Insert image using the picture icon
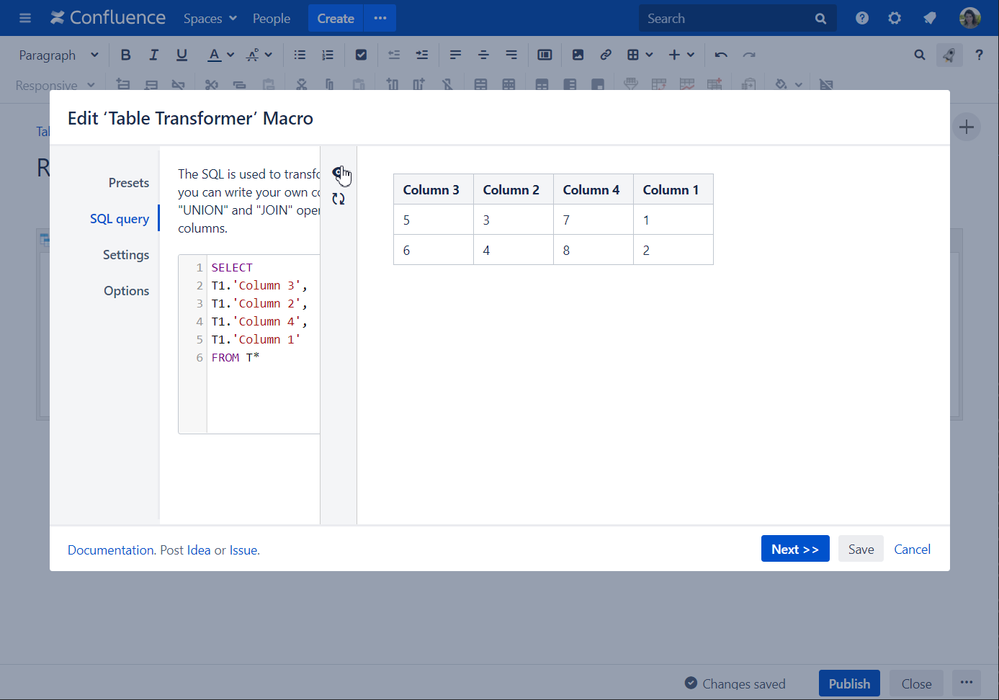This screenshot has height=700, width=999. pyautogui.click(x=577, y=55)
